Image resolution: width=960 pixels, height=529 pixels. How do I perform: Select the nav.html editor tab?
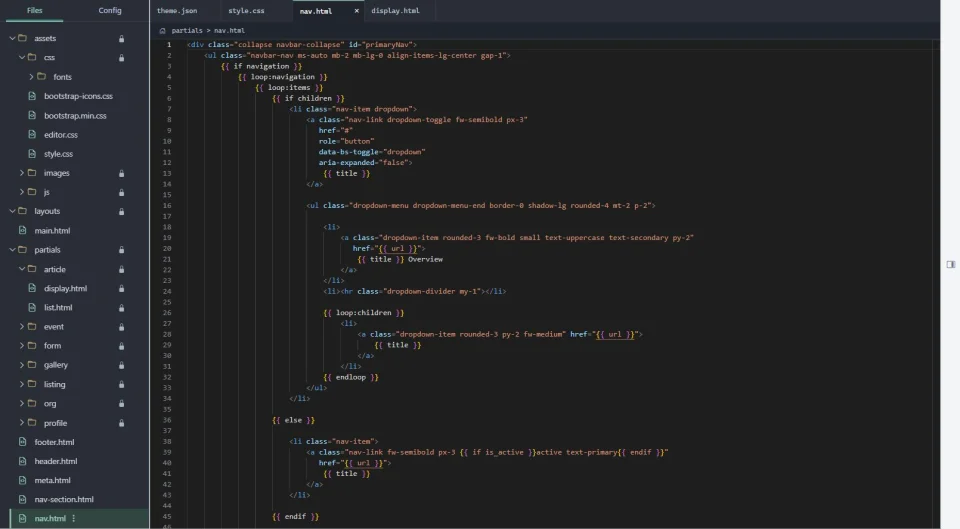point(316,11)
